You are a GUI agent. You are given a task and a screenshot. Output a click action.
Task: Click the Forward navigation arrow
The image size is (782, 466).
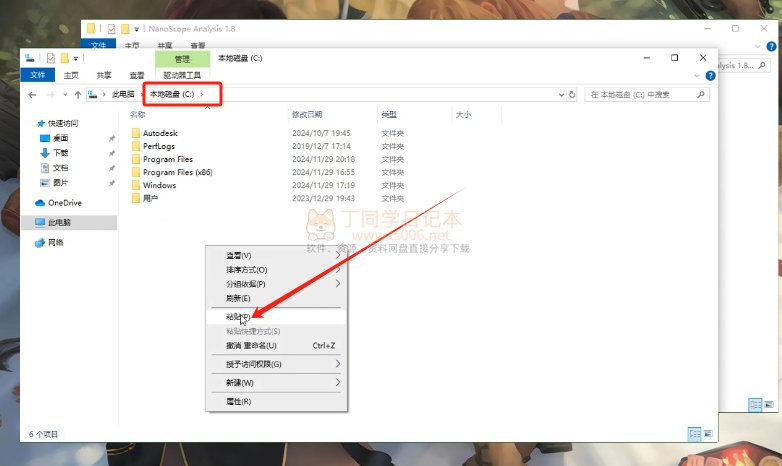tap(50, 95)
